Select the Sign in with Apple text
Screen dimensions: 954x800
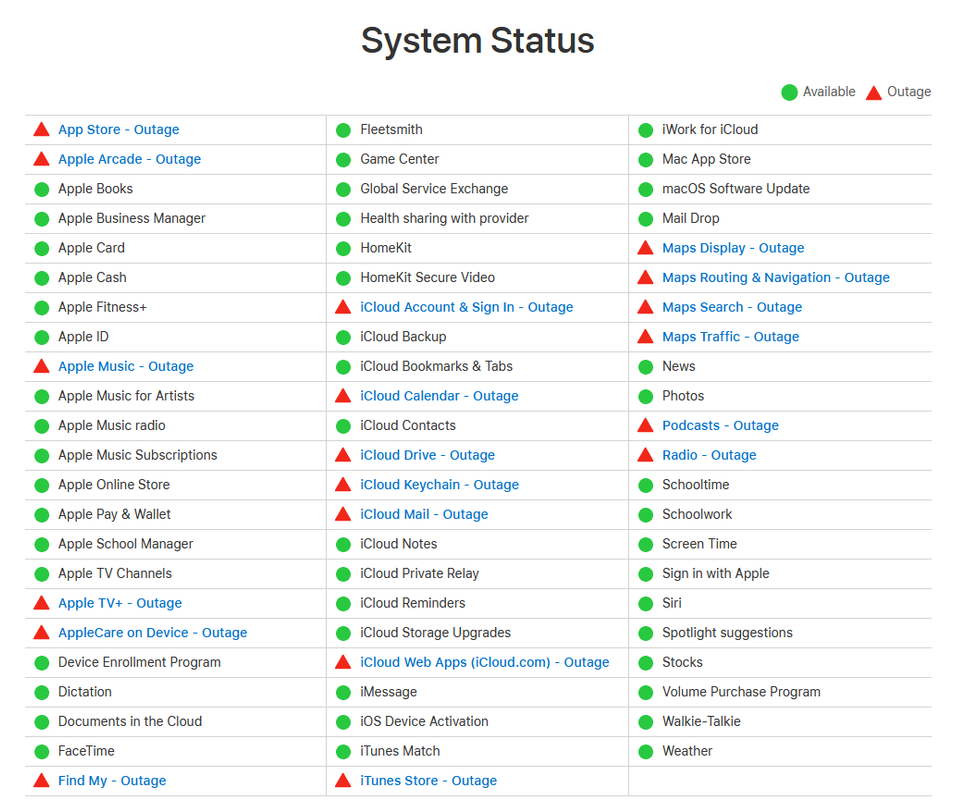pos(716,574)
